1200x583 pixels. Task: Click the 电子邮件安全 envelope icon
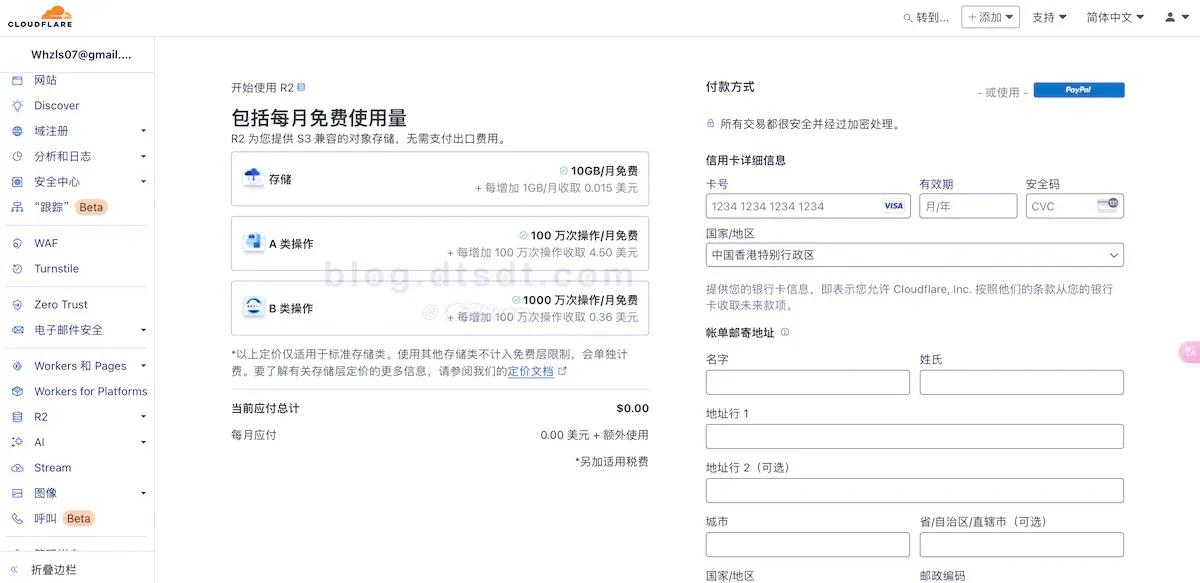pyautogui.click(x=17, y=330)
